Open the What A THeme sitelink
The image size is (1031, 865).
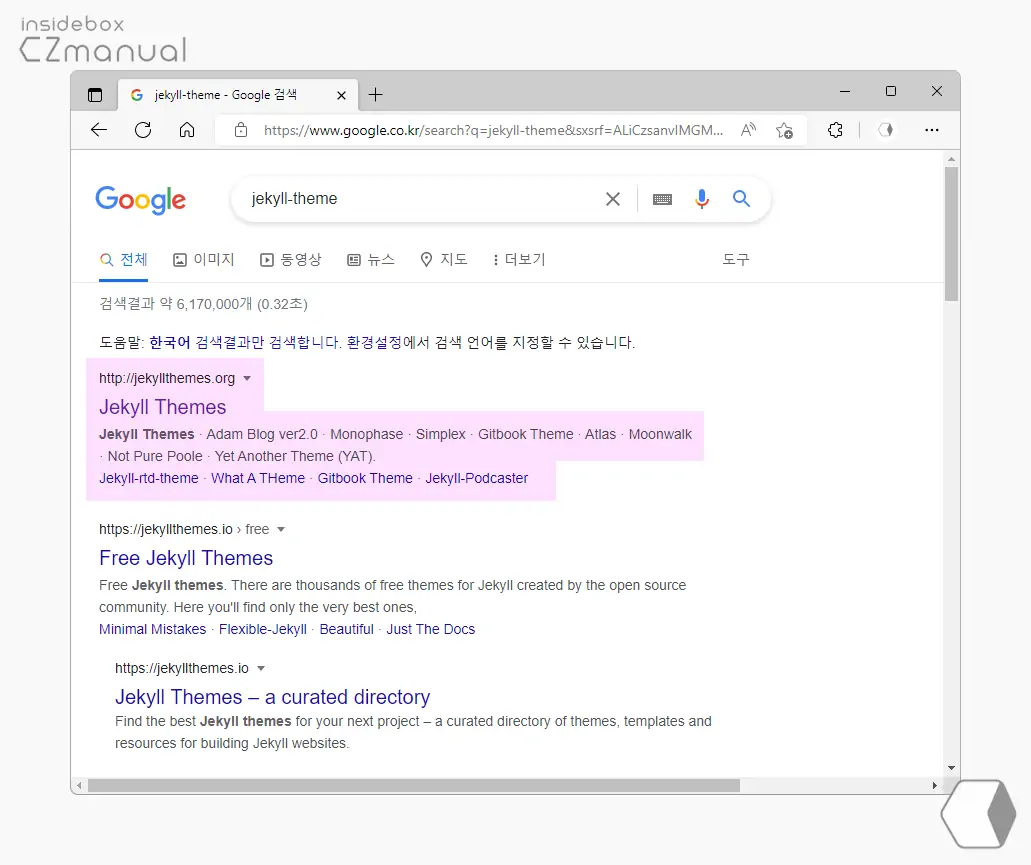(x=258, y=479)
